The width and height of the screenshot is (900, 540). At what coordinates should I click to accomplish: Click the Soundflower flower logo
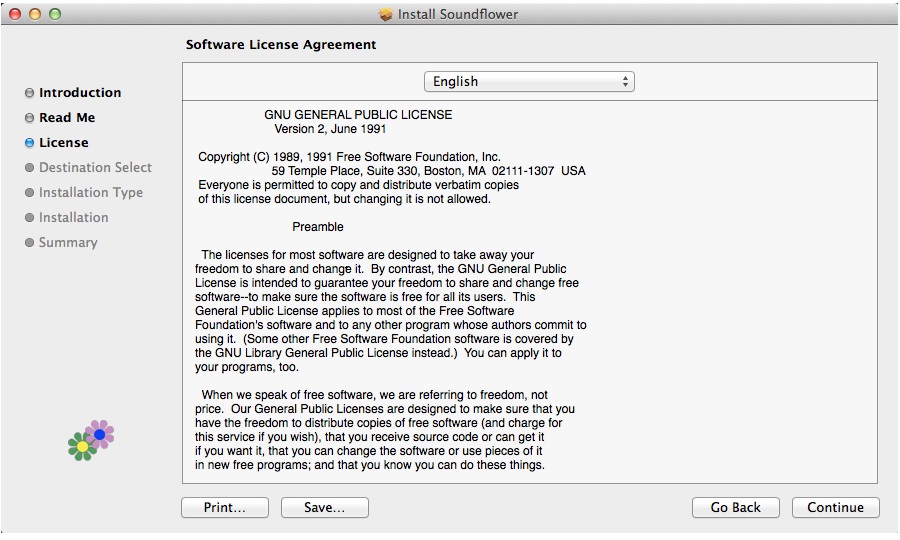[x=91, y=440]
